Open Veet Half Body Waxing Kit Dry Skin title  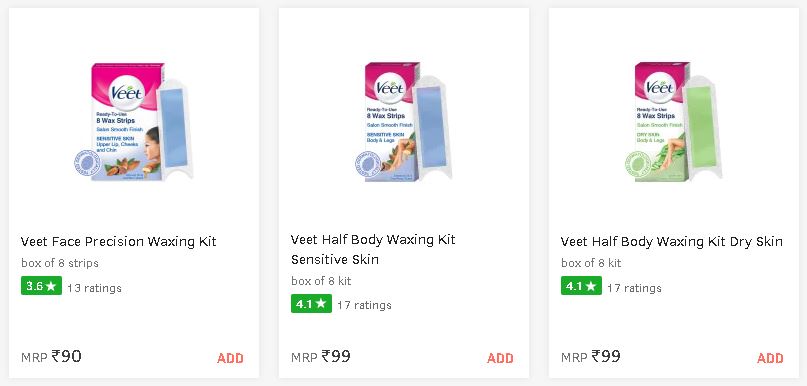pos(672,242)
